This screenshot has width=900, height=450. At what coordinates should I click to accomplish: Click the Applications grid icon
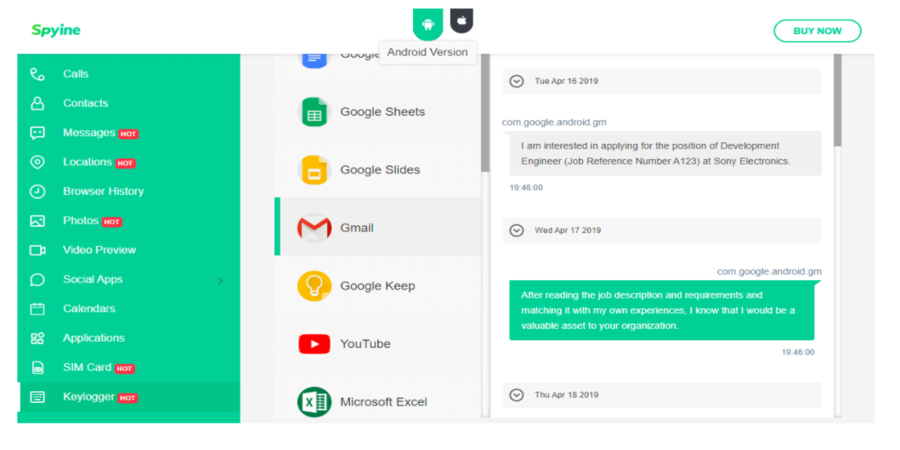pyautogui.click(x=37, y=338)
